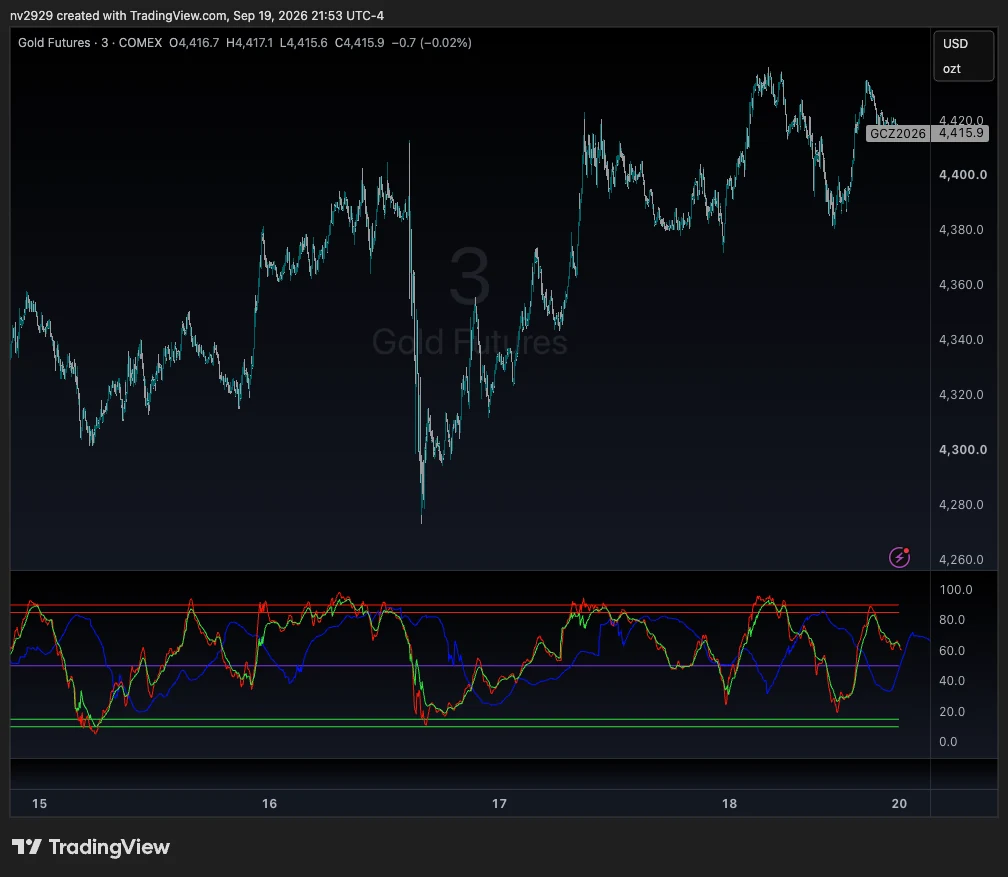Click the −0.7 (−0.02%) change value
This screenshot has height=877, width=1008.
(431, 42)
